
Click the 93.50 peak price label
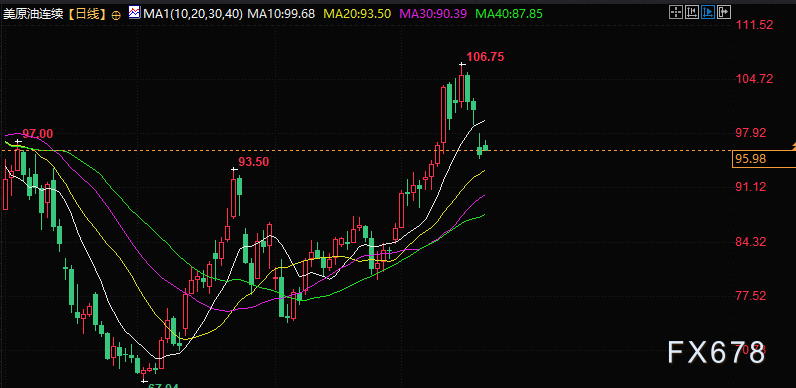[254, 162]
